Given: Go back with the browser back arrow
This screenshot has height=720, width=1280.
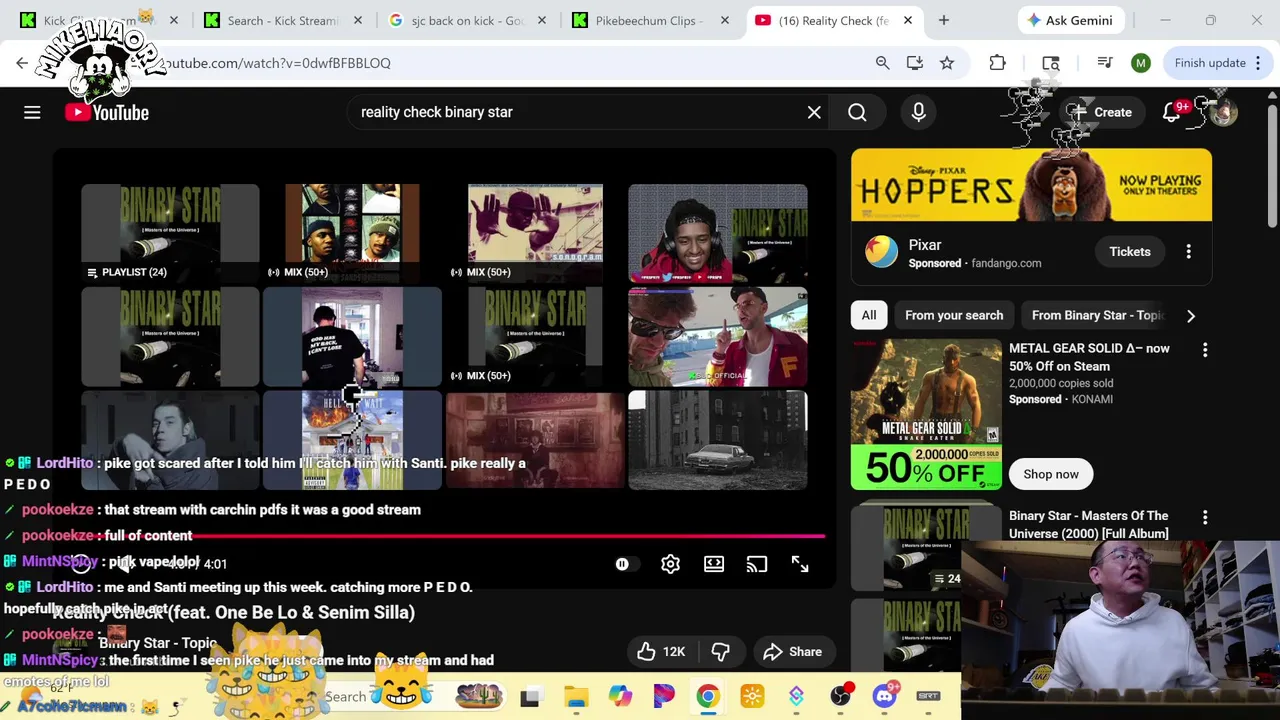Looking at the screenshot, I should 22,63.
